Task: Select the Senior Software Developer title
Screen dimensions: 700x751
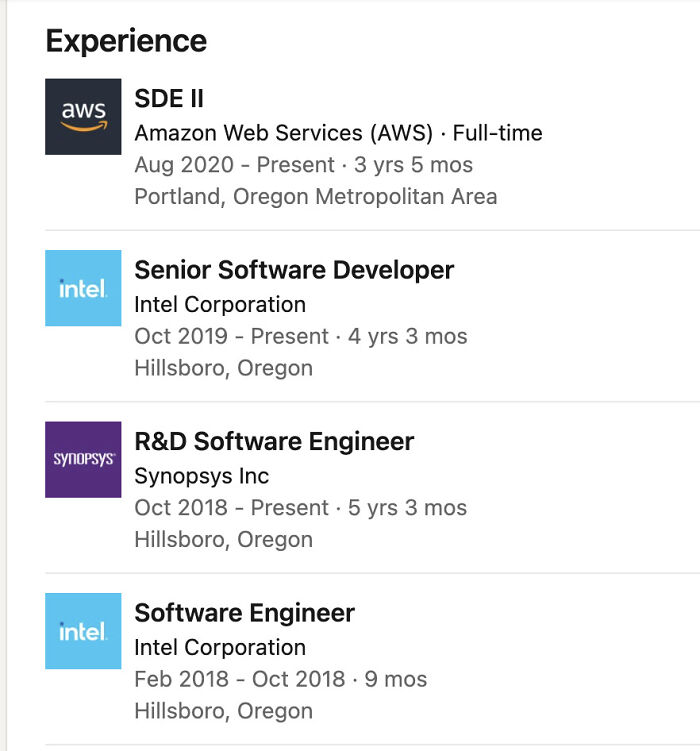Action: 294,269
